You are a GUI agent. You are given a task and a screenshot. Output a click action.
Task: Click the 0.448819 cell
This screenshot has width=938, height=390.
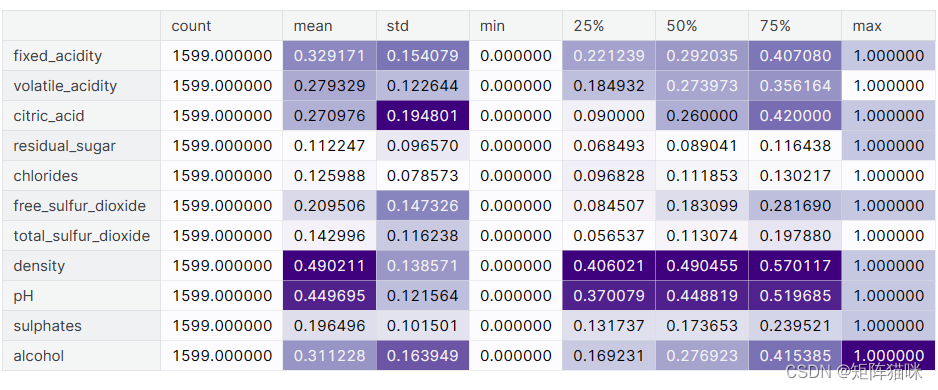pos(702,295)
